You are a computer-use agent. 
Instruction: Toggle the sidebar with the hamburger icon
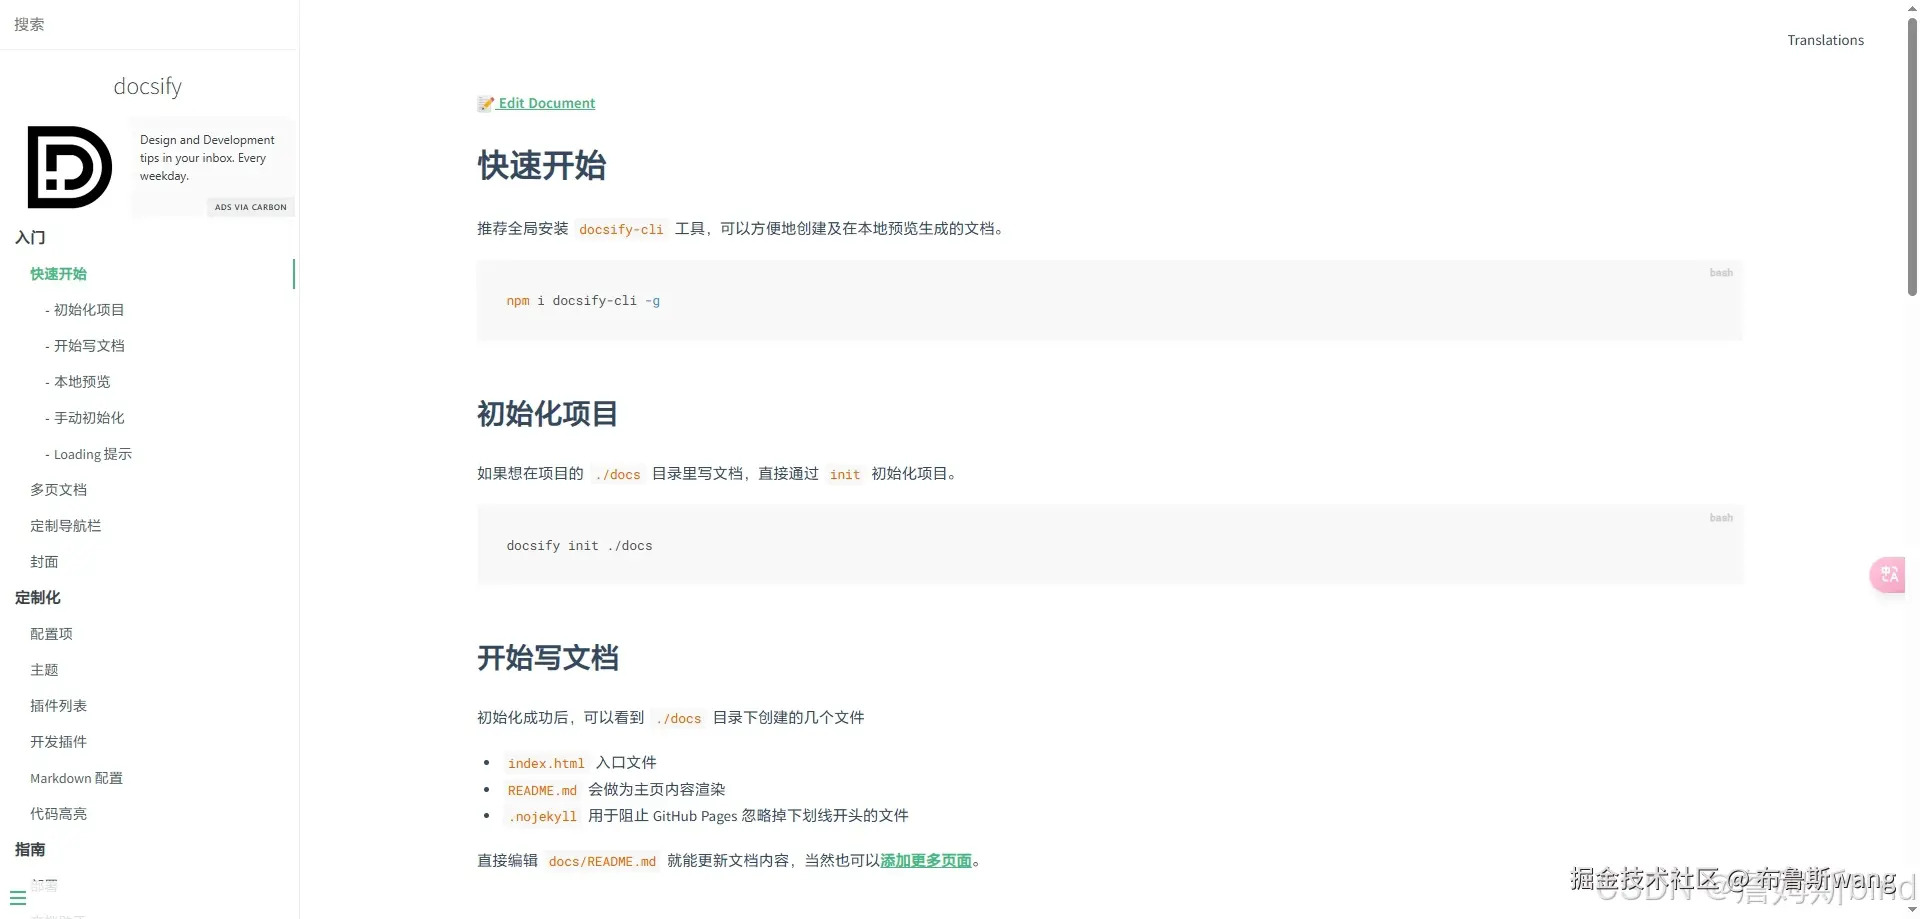(x=16, y=897)
